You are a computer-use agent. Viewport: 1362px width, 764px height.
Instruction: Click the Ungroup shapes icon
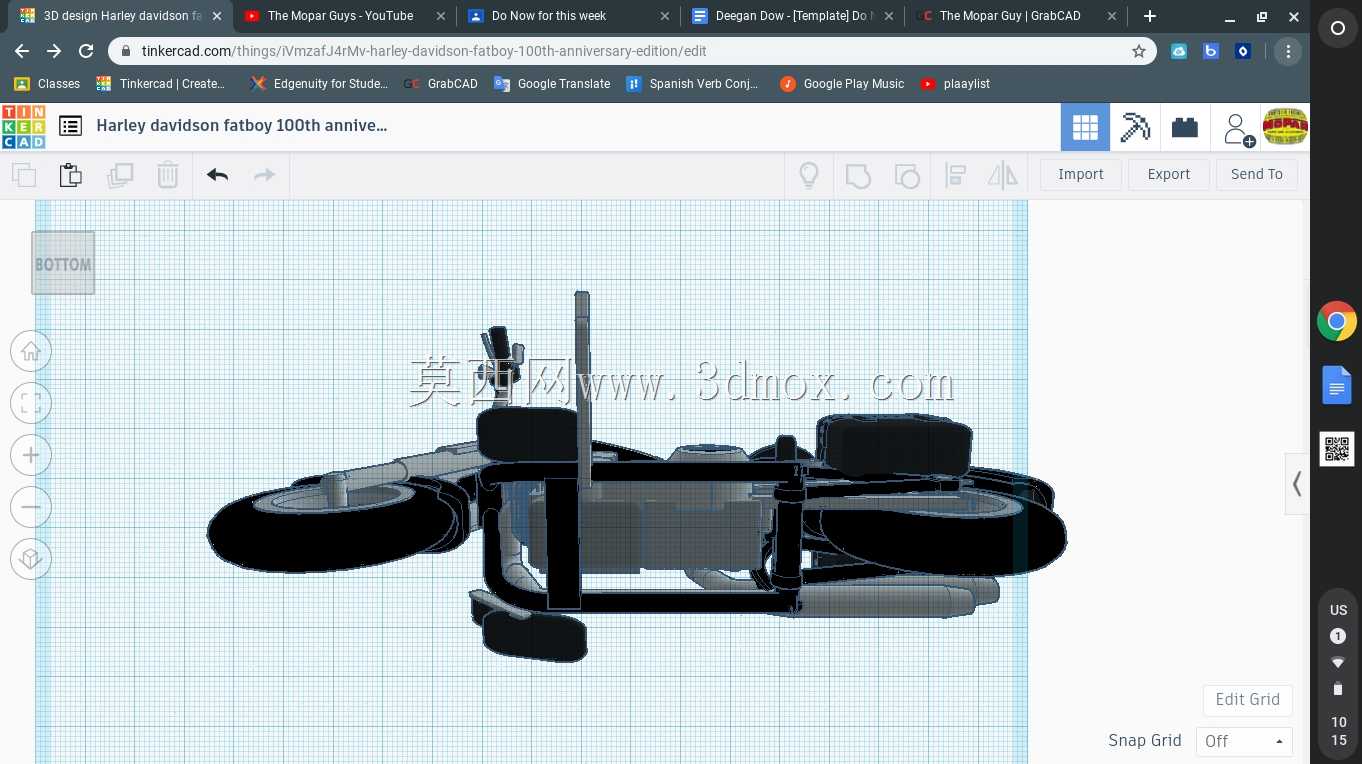click(x=907, y=176)
